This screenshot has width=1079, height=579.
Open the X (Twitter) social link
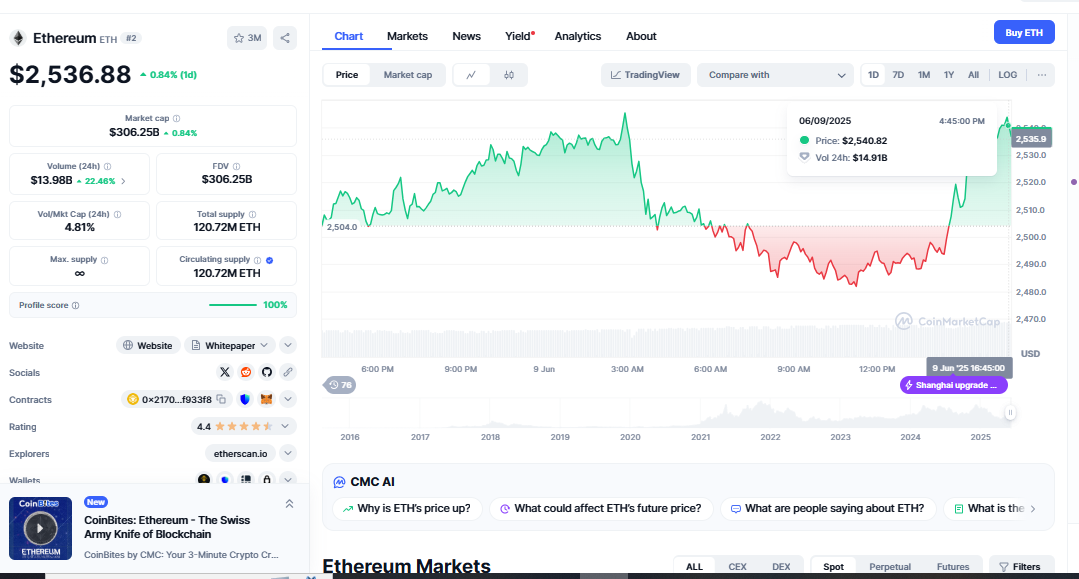tap(224, 372)
